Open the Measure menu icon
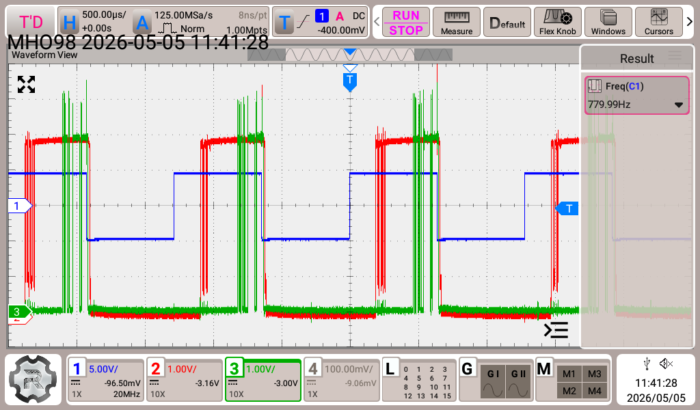Image resolution: width=700 pixels, height=410 pixels. 456,22
